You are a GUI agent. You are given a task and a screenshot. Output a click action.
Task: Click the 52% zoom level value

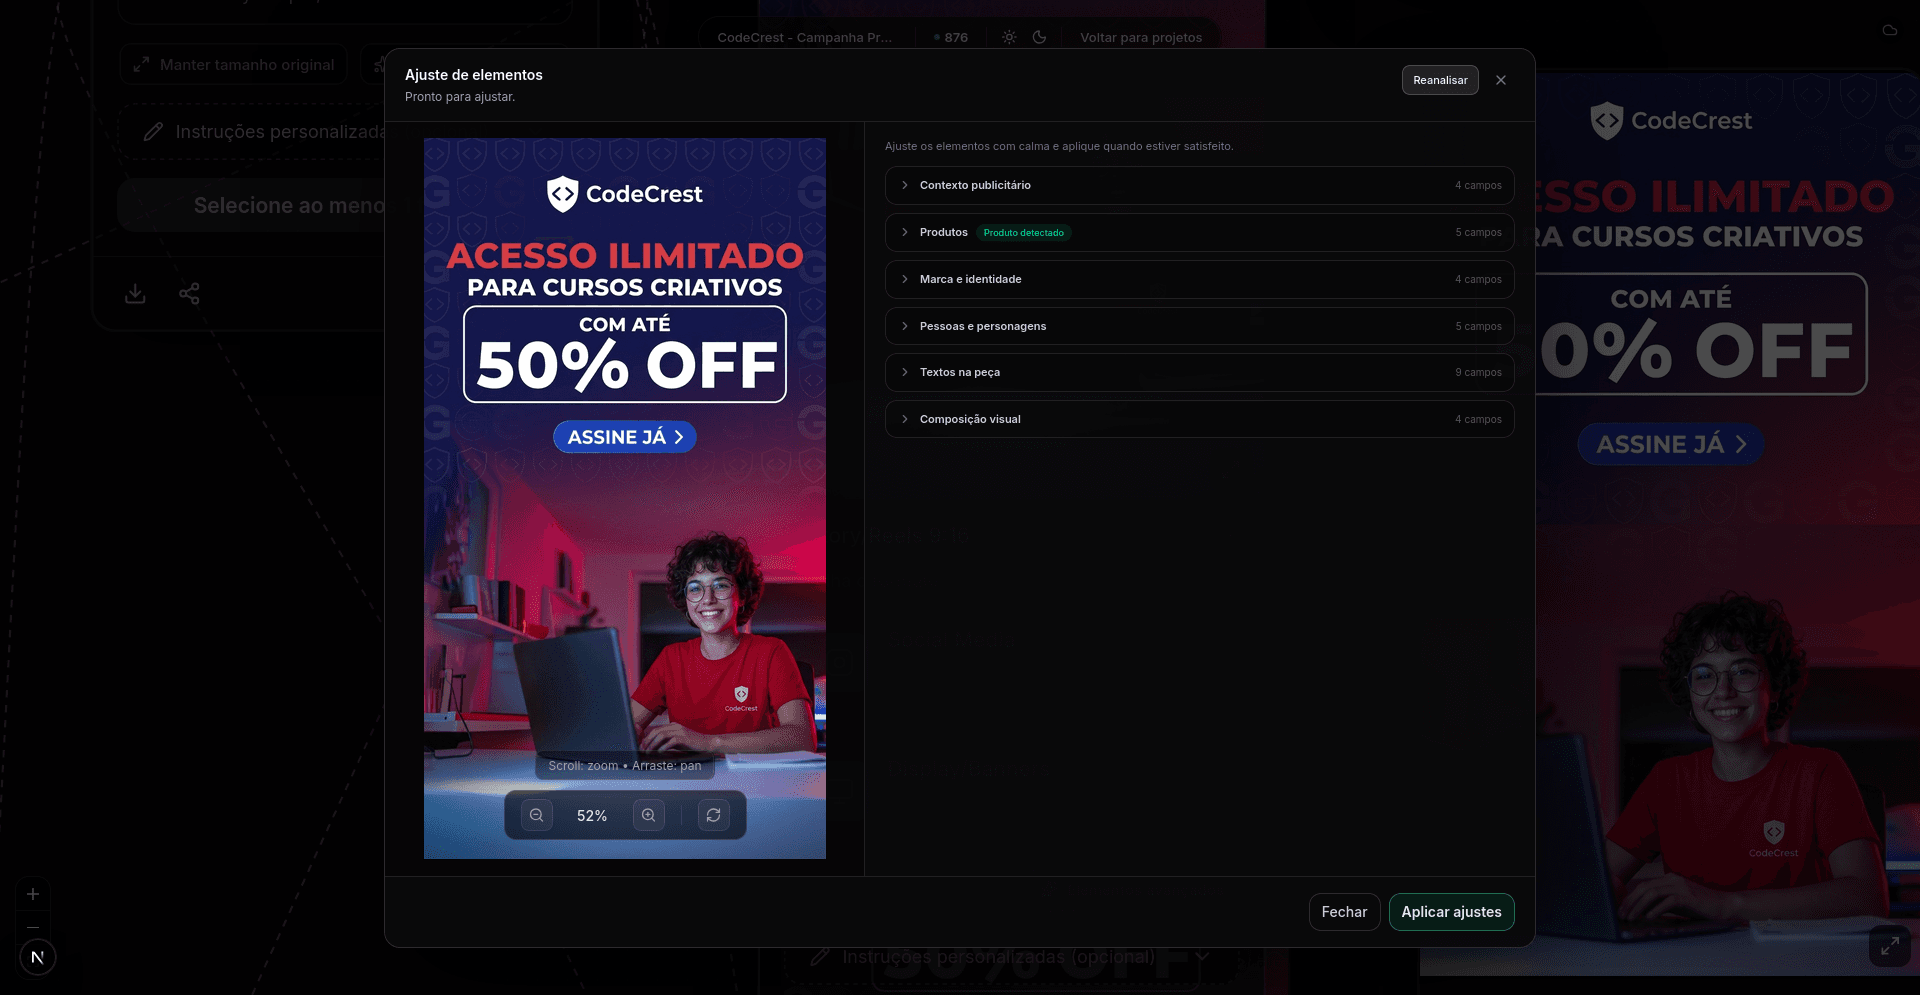592,816
